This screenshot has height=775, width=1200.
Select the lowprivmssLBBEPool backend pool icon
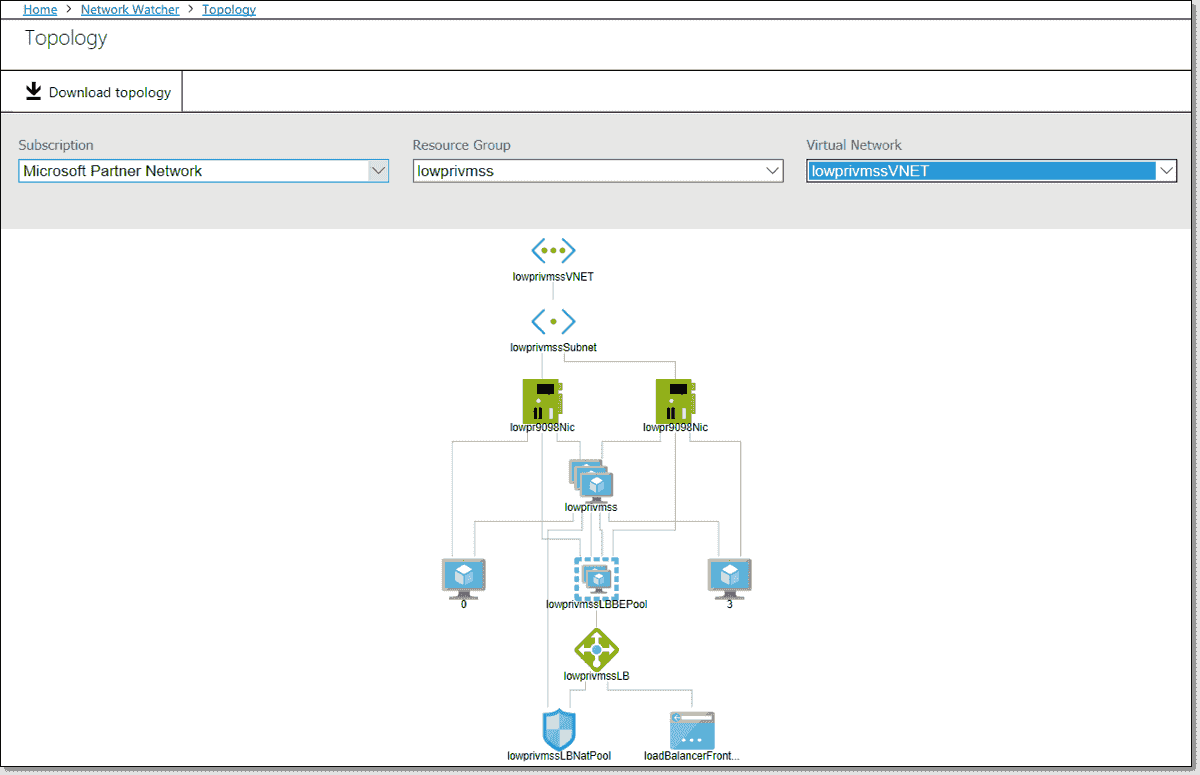597,577
